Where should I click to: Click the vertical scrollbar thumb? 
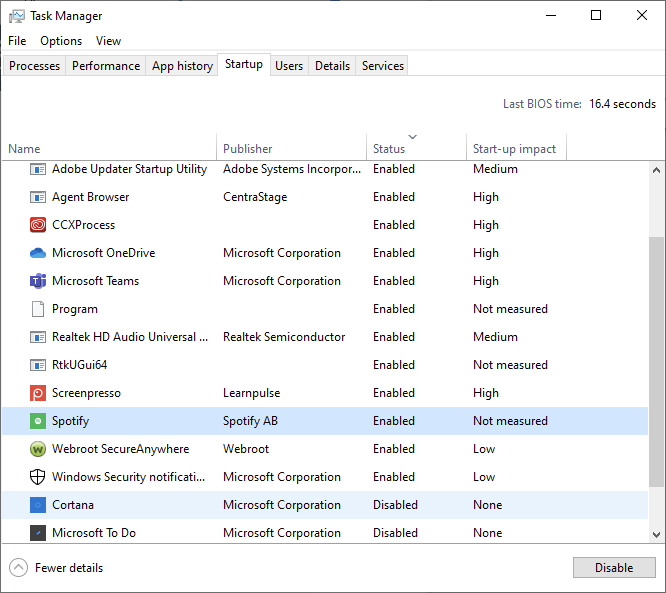tap(656, 362)
